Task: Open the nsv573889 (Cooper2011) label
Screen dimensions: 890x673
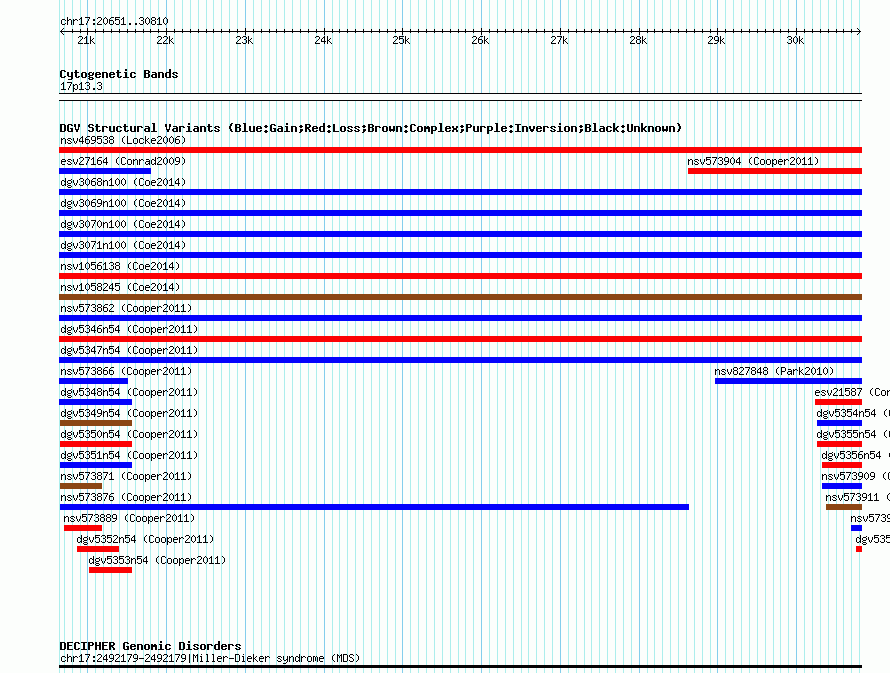Action: click(x=129, y=518)
